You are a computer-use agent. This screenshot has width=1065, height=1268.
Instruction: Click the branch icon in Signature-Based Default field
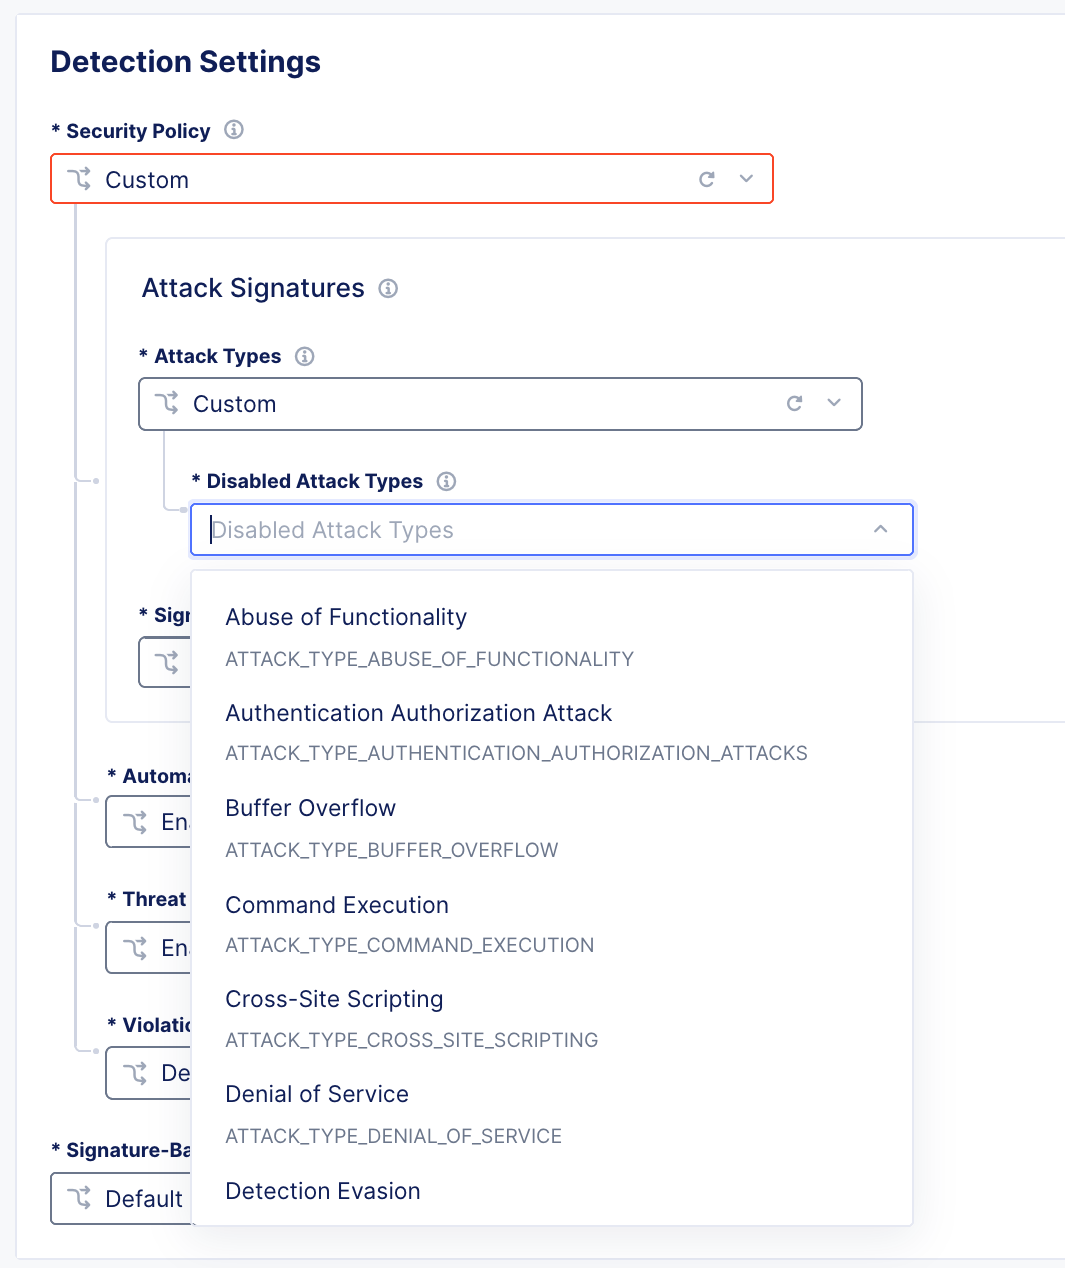tap(80, 1198)
